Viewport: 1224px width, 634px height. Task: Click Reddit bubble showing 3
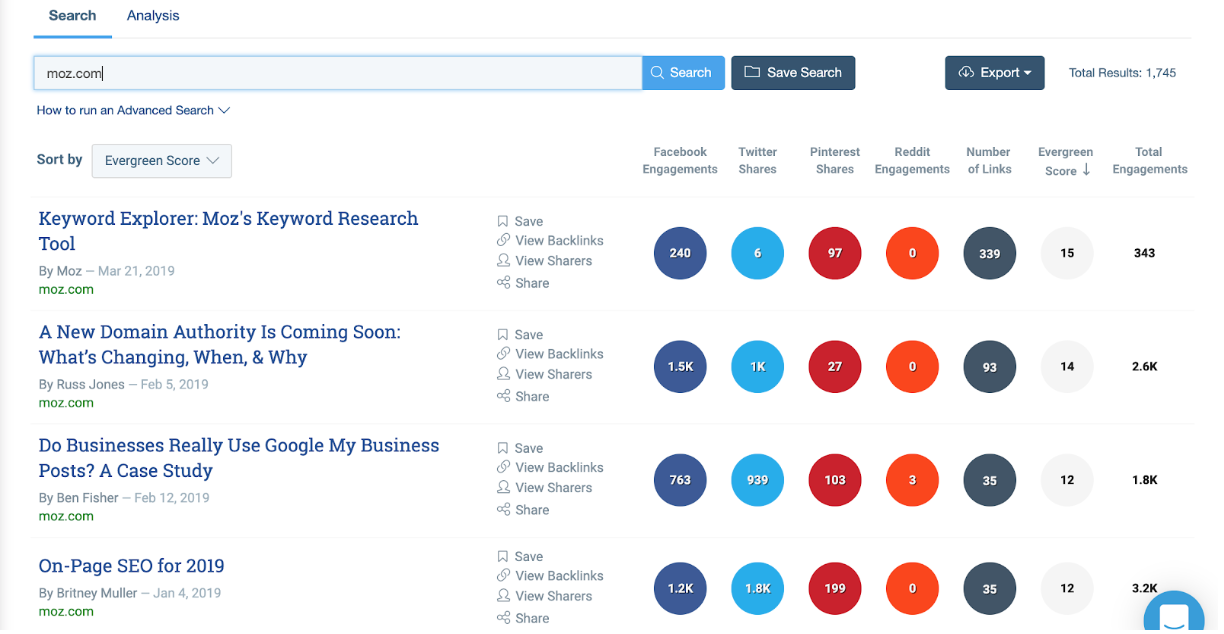click(x=912, y=480)
